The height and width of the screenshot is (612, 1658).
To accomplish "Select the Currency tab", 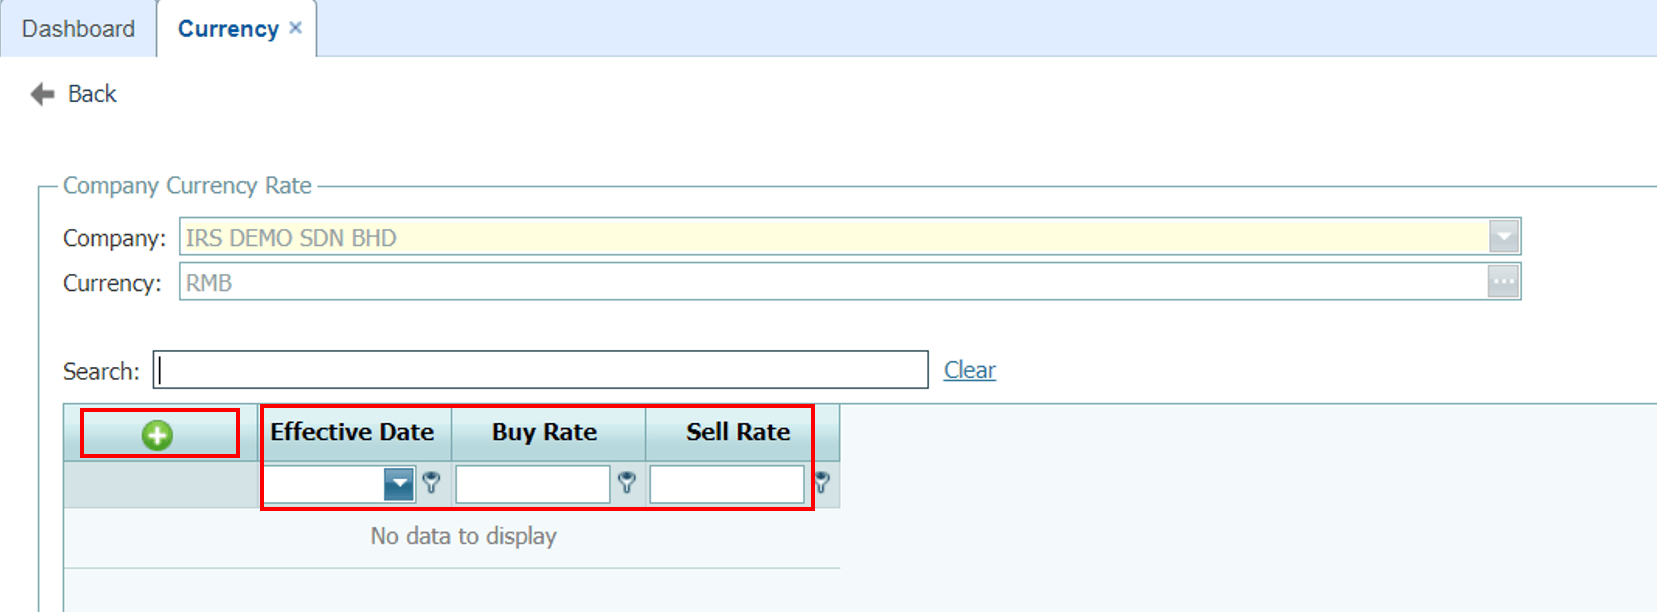I will click(228, 29).
